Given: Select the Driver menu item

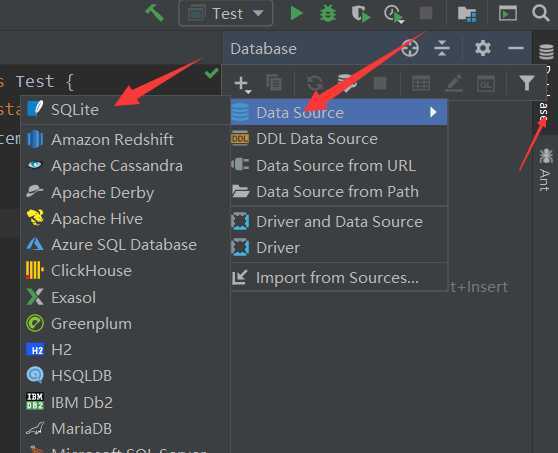Looking at the screenshot, I should (x=339, y=248).
